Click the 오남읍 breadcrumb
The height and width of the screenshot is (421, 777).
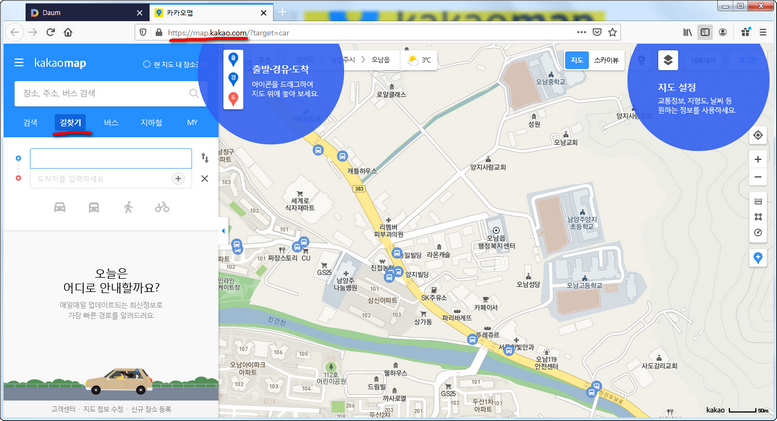click(381, 60)
